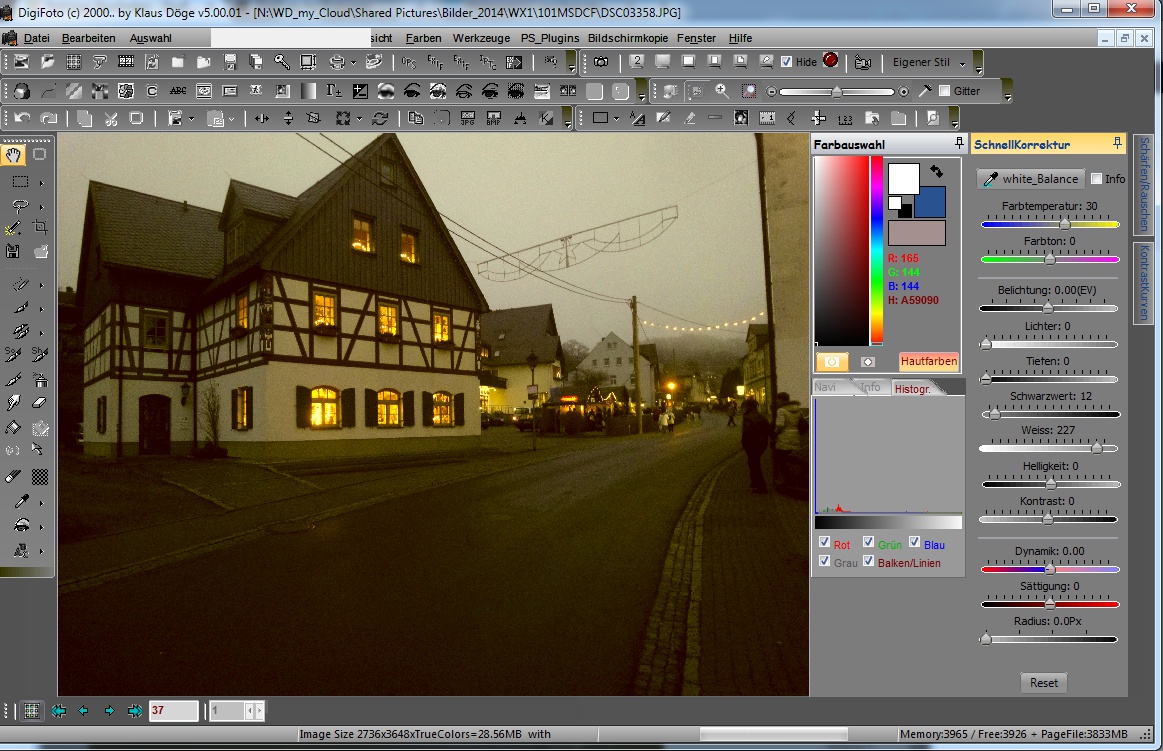The height and width of the screenshot is (751, 1163).
Task: Uncheck the Hide checkbox
Action: [786, 62]
